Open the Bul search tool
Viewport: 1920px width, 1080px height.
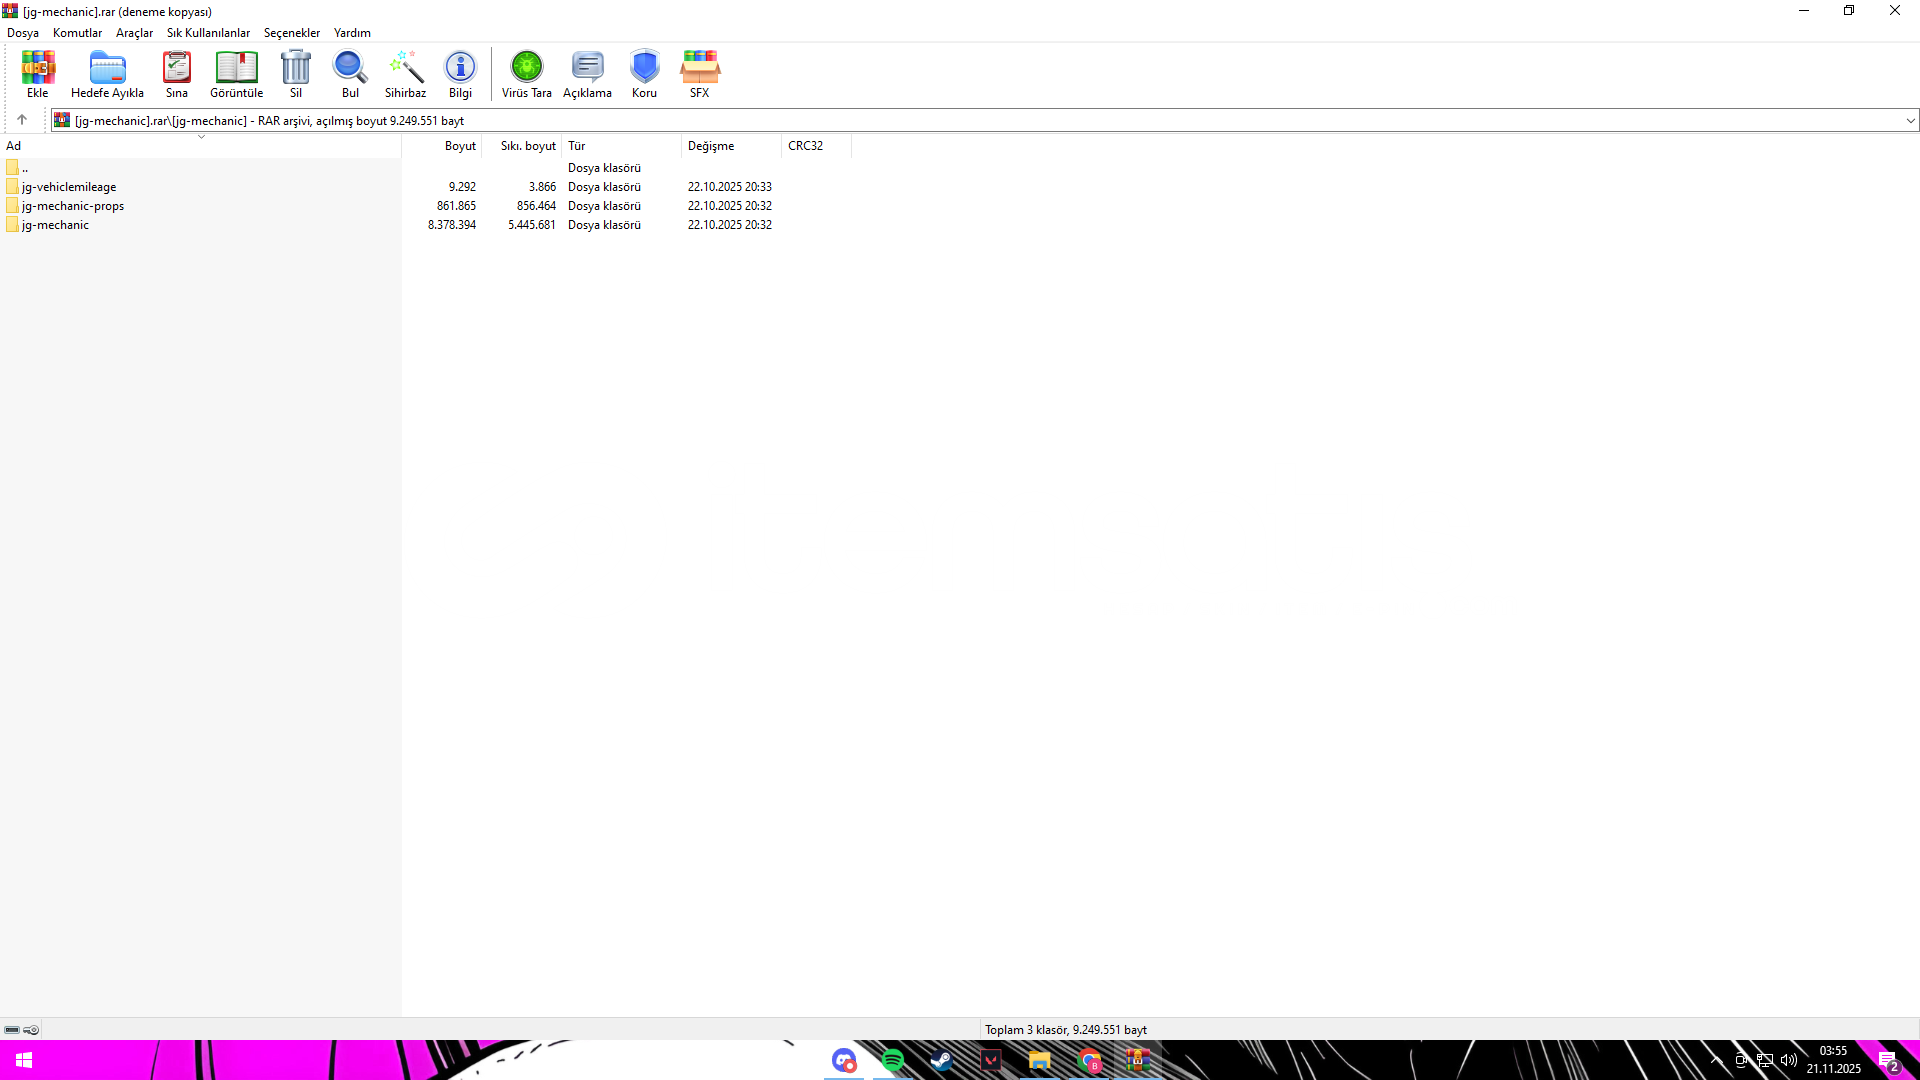(x=350, y=68)
